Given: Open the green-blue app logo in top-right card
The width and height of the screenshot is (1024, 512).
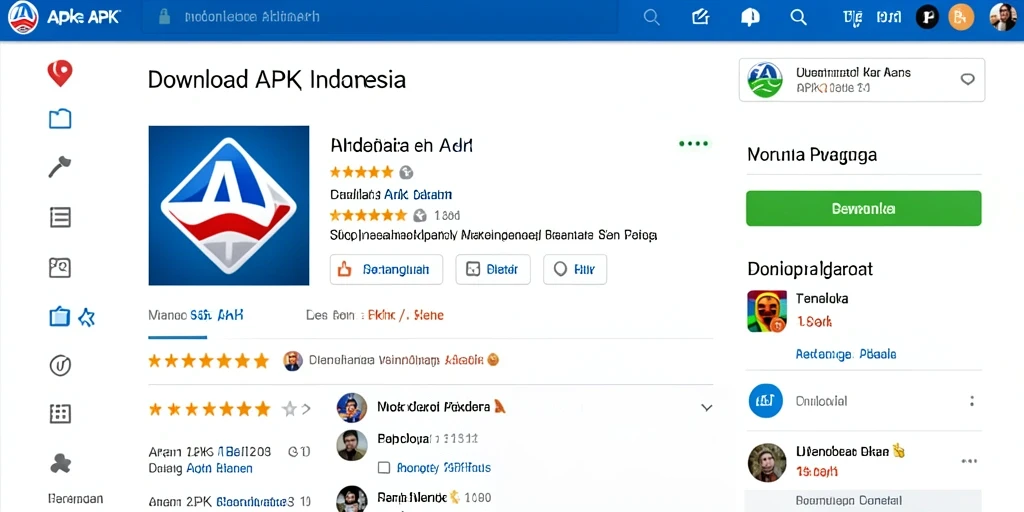Looking at the screenshot, I should [764, 80].
